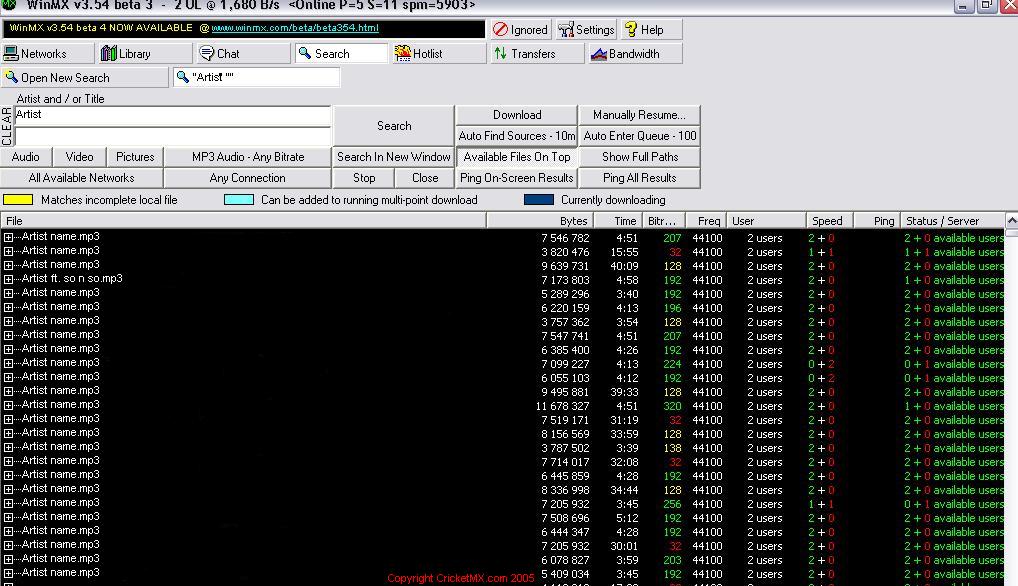Screen dimensions: 1018x586
Task: Sort by the Ping column header
Action: click(877, 221)
